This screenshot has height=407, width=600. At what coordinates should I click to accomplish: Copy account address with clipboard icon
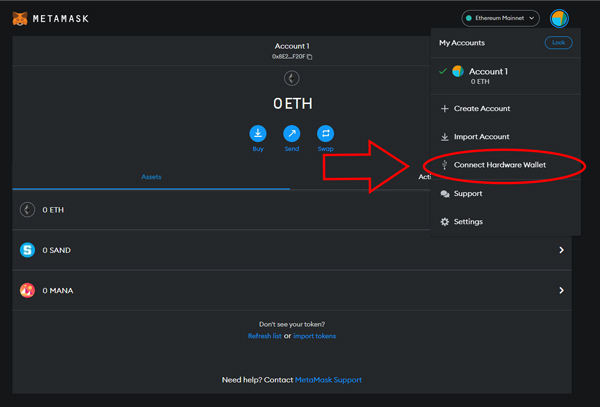(x=309, y=57)
